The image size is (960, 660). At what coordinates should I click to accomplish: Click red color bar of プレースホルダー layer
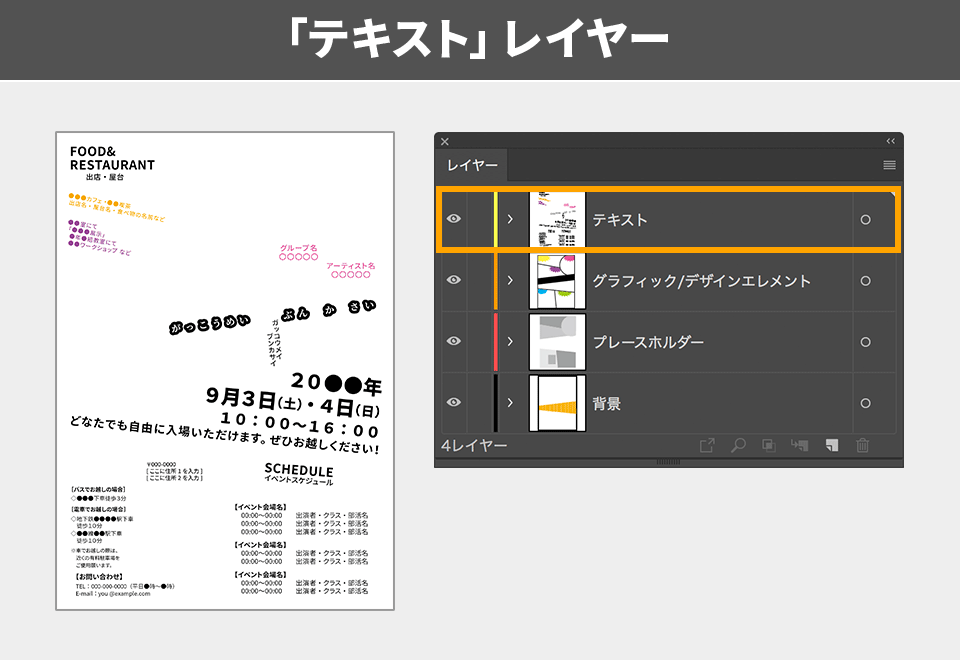(x=495, y=342)
